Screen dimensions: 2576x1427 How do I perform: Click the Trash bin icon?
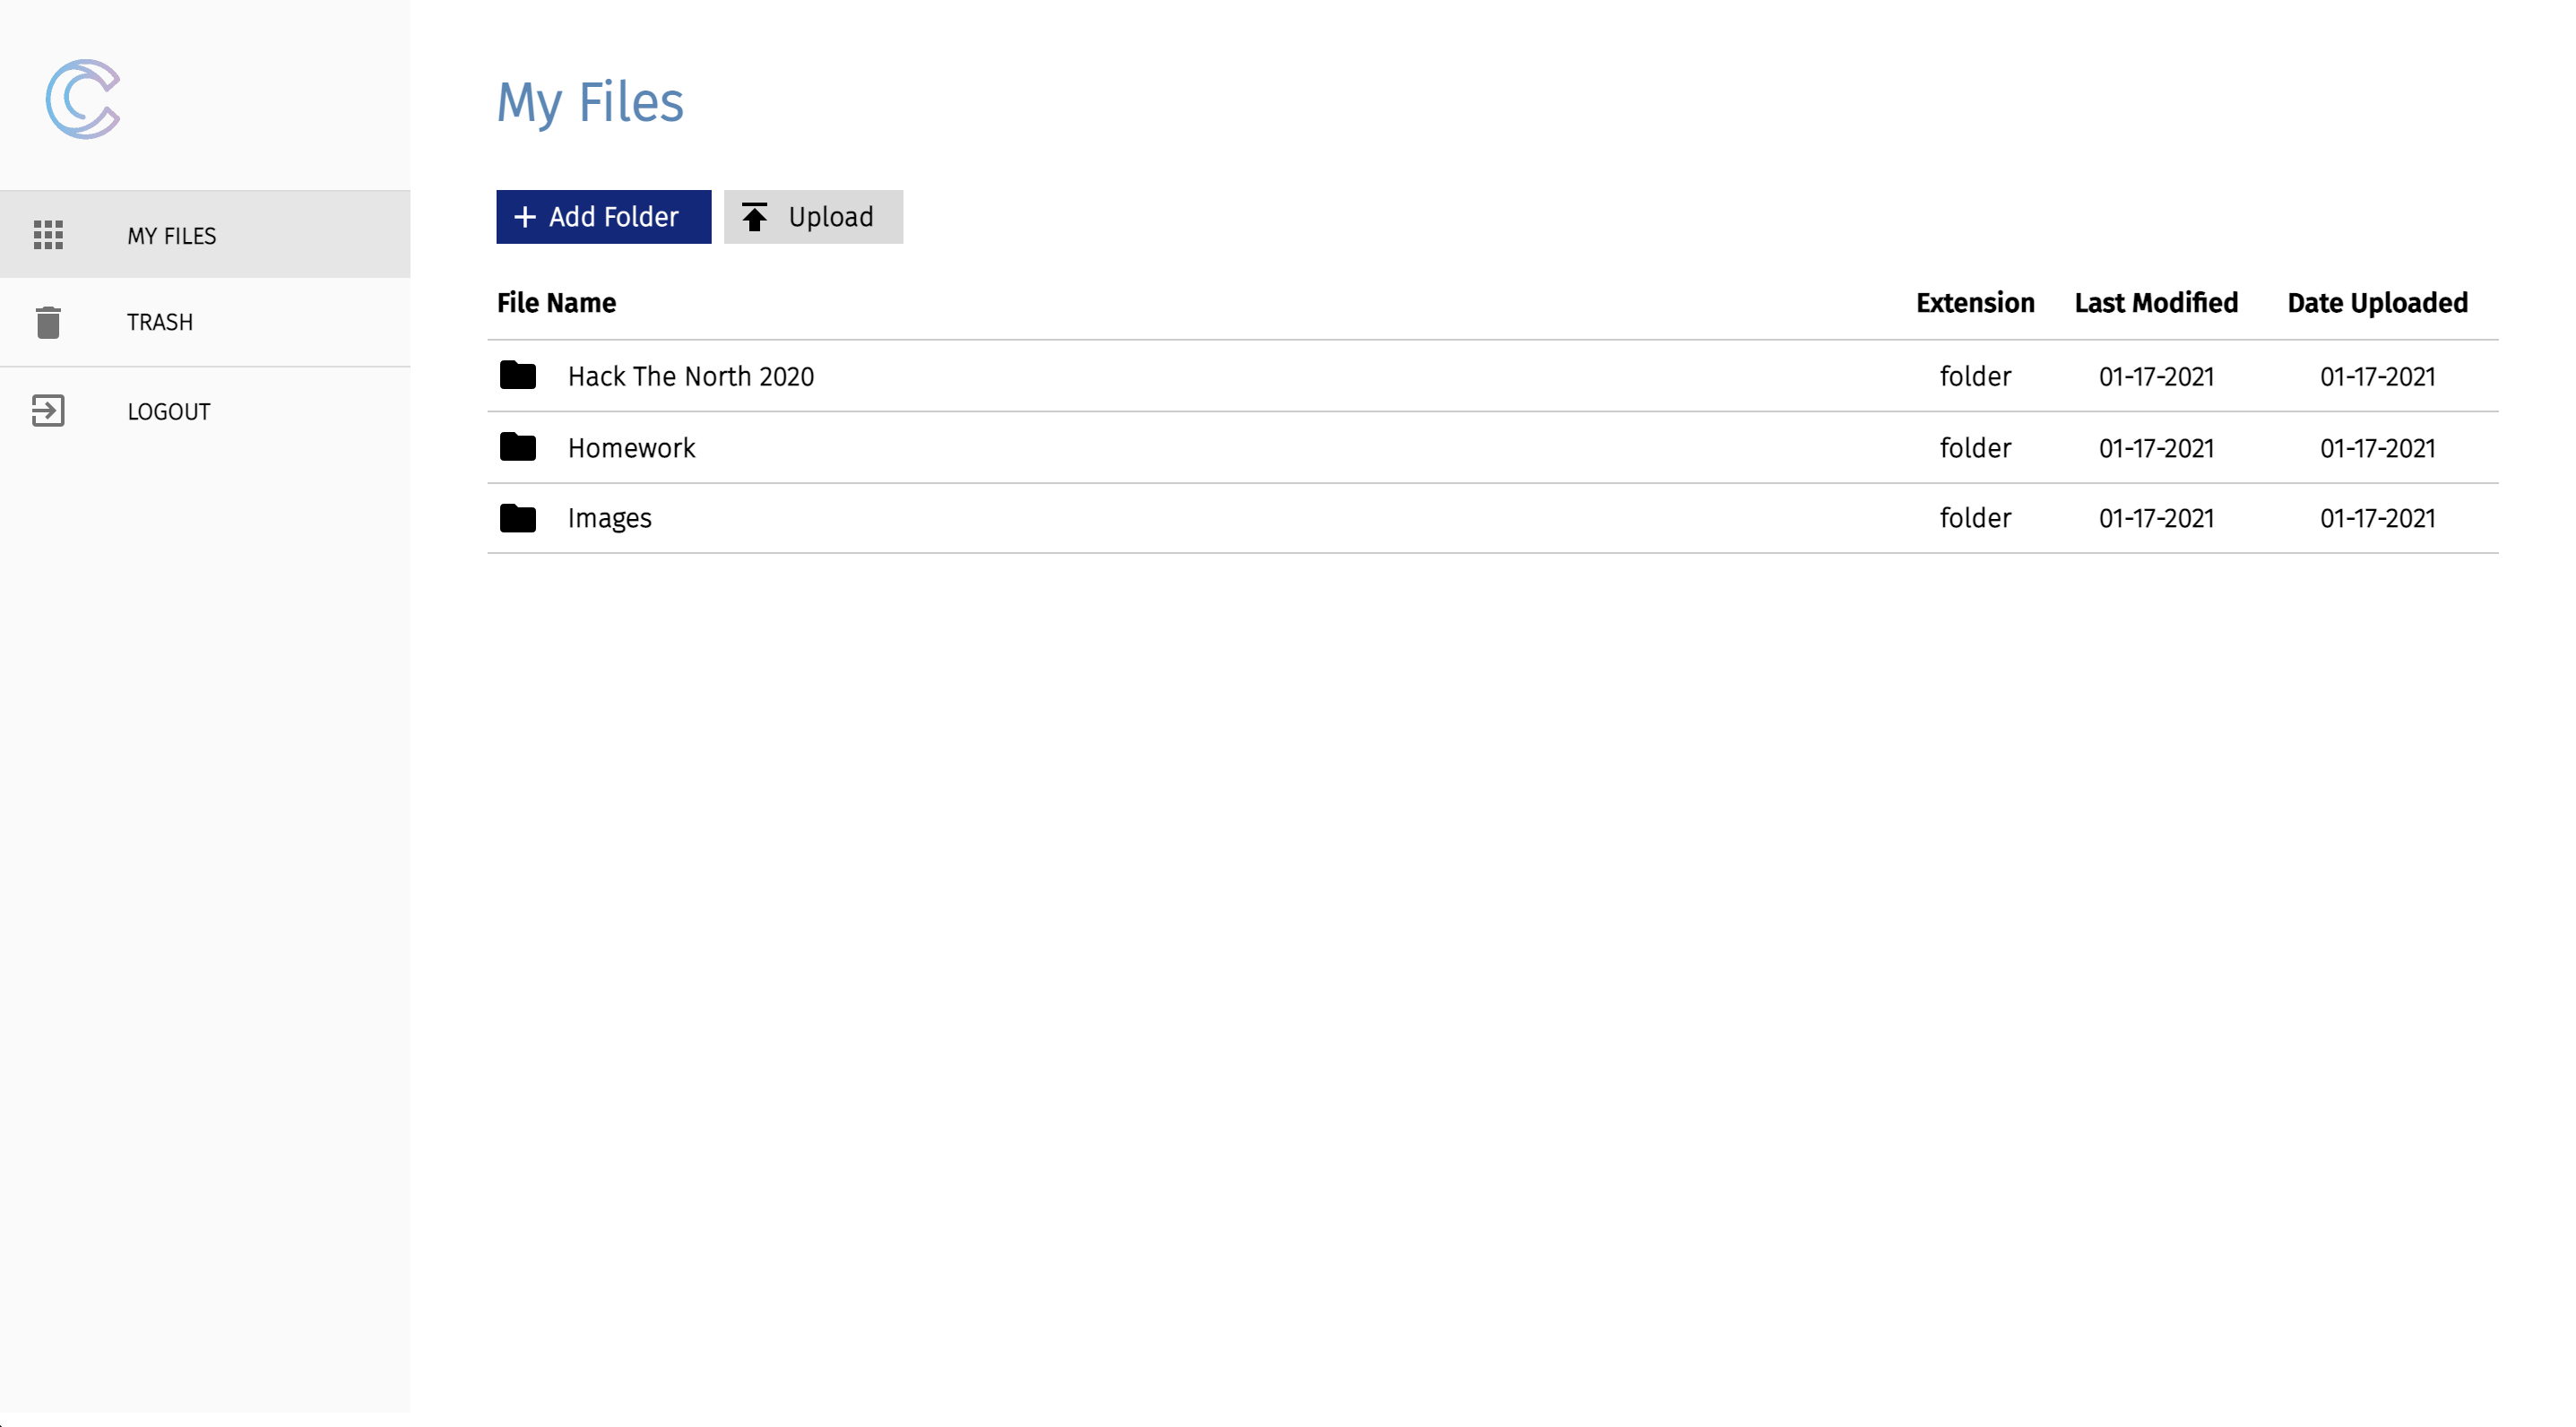click(48, 322)
